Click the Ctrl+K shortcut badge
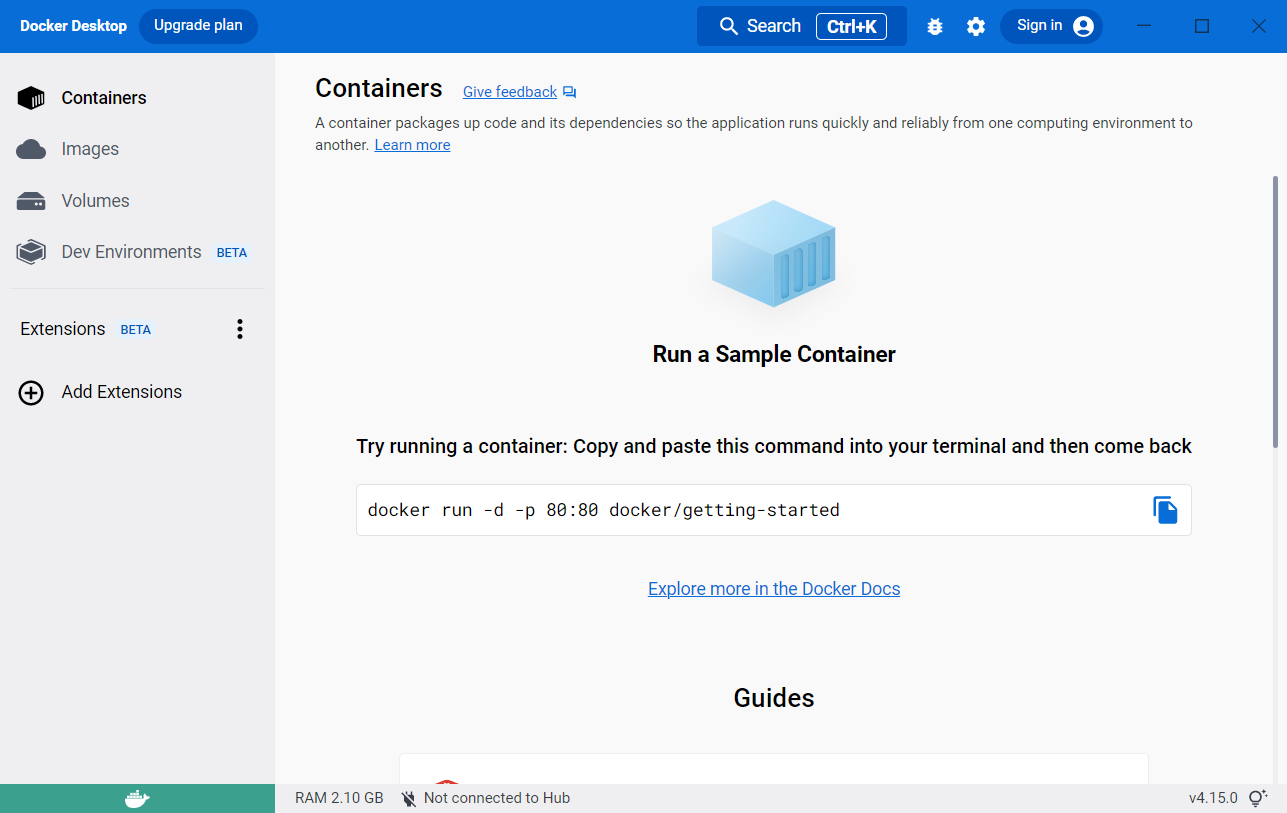Viewport: 1287px width, 813px height. tap(851, 27)
